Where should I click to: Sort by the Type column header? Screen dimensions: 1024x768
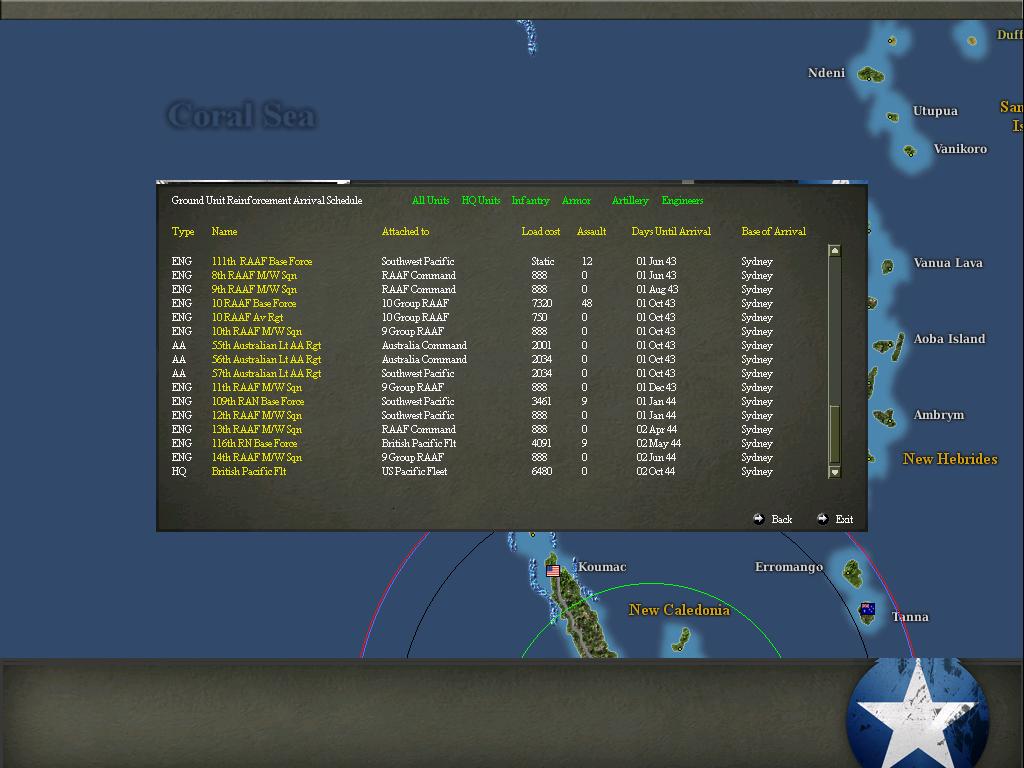[183, 231]
